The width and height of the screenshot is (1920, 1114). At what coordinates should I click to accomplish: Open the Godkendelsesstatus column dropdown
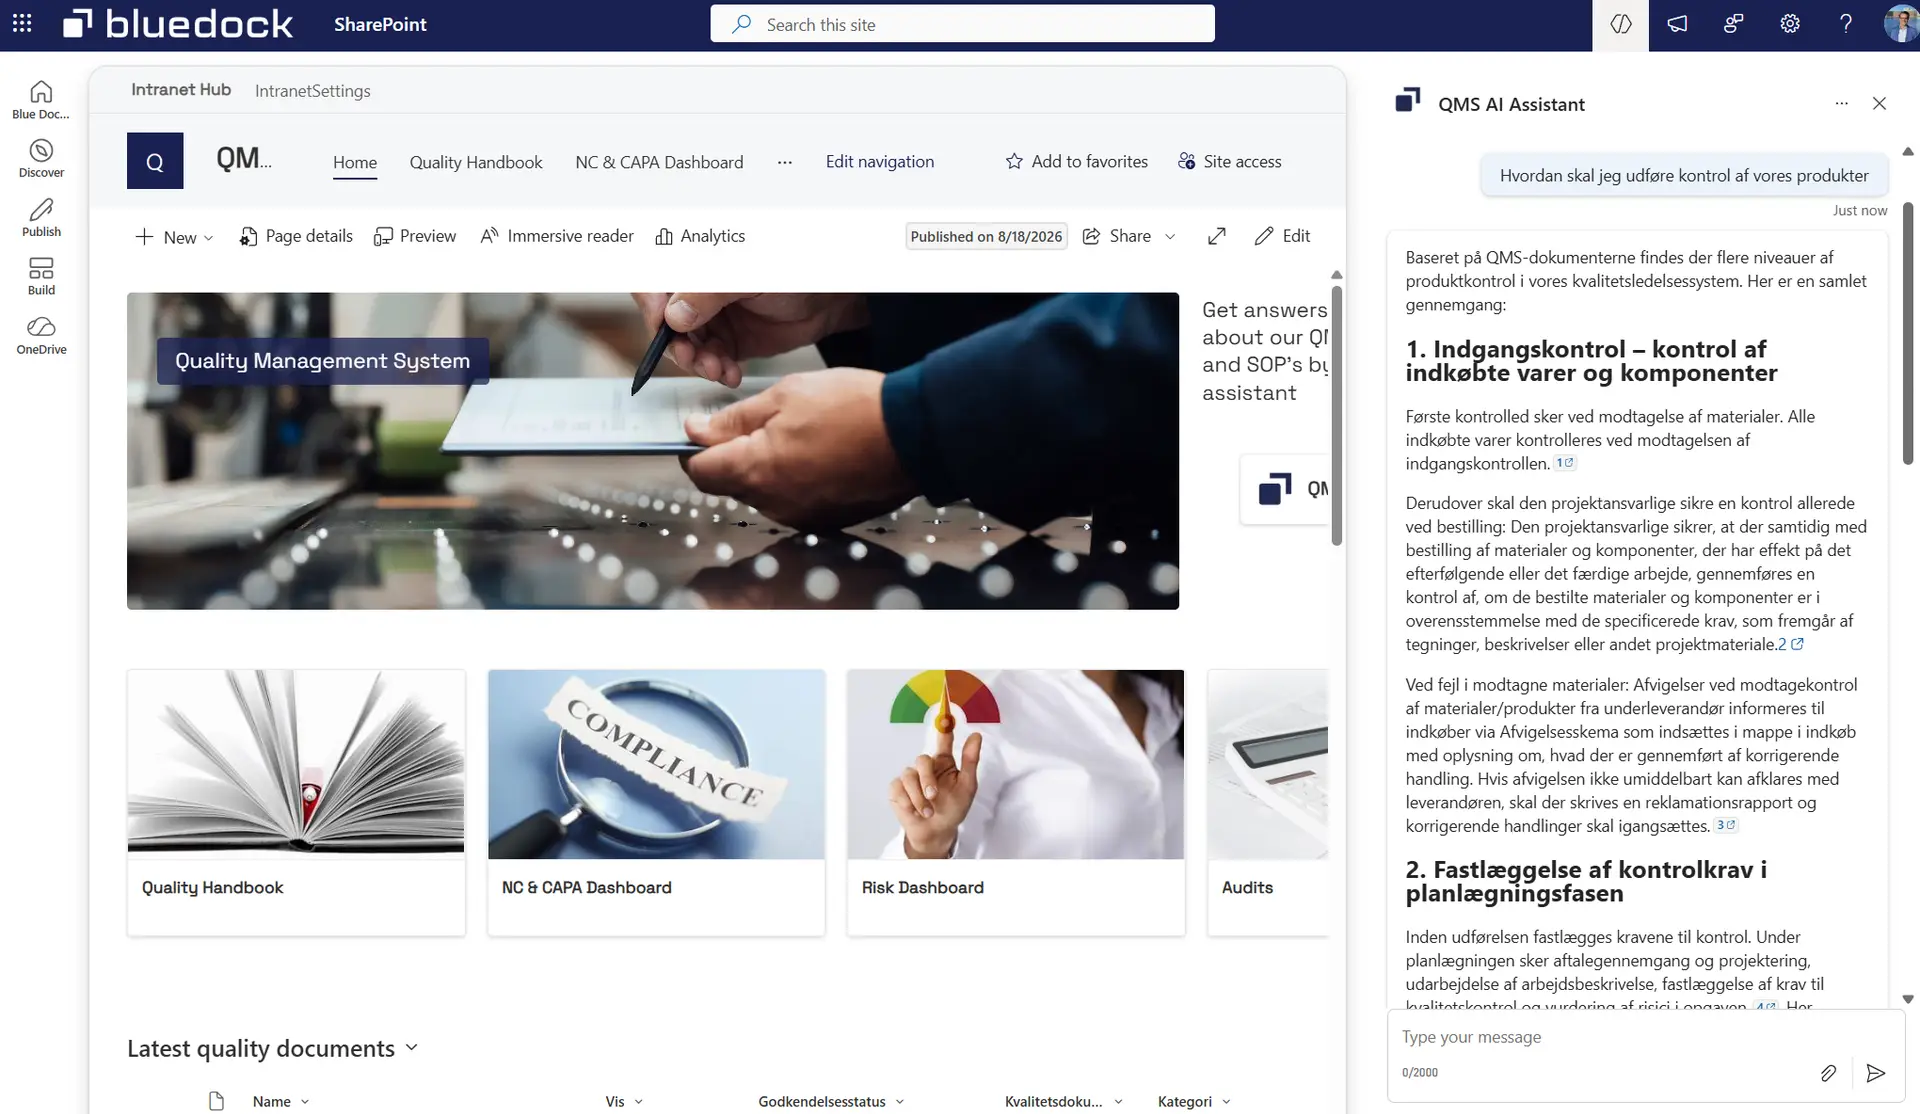tap(831, 1101)
